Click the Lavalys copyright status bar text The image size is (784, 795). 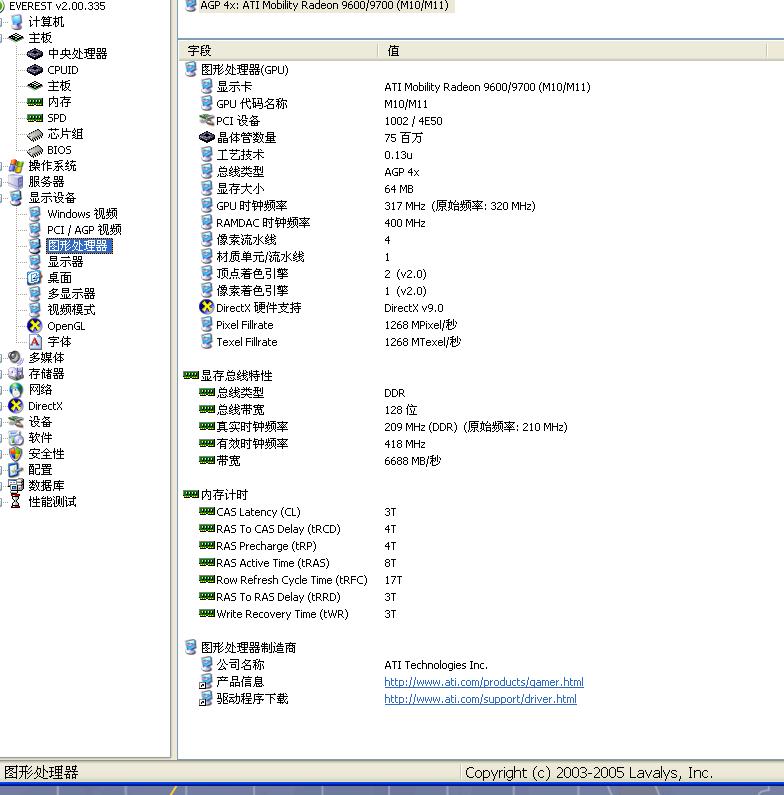[589, 772]
